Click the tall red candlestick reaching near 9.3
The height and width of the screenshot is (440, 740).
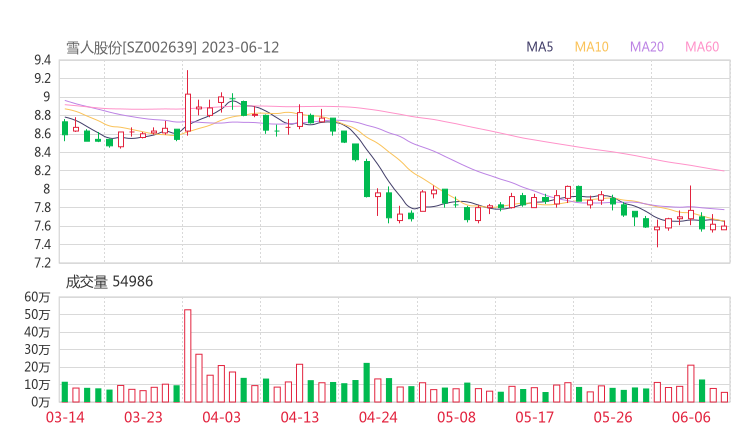click(x=188, y=103)
